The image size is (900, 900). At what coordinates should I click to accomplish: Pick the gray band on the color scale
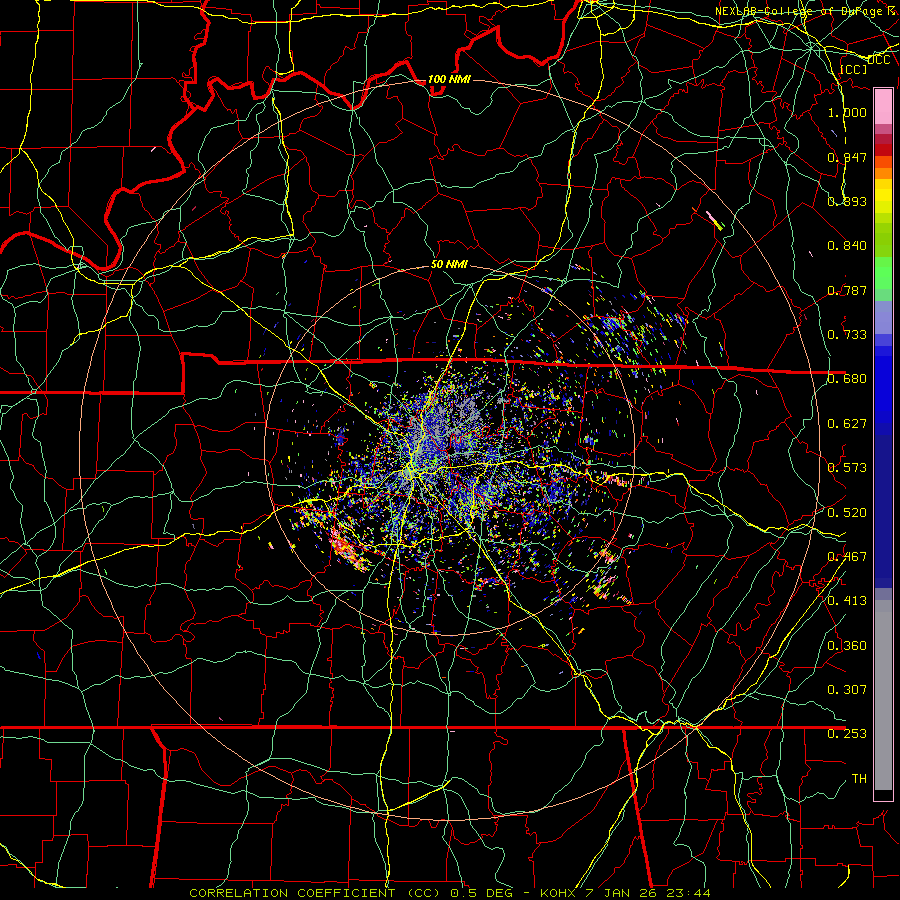(883, 695)
